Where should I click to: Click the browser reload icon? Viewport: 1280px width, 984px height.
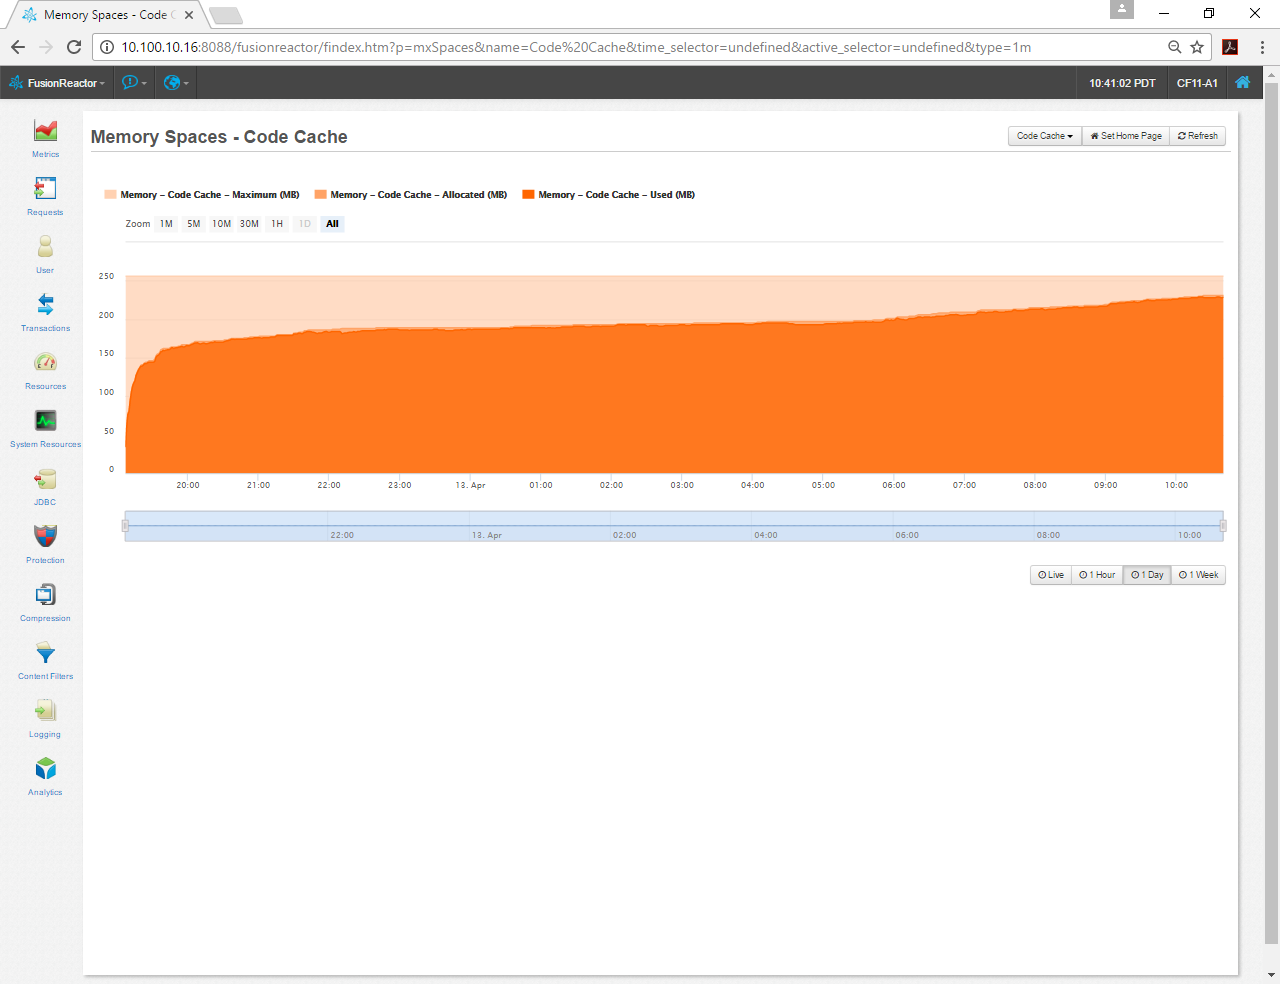[73, 47]
